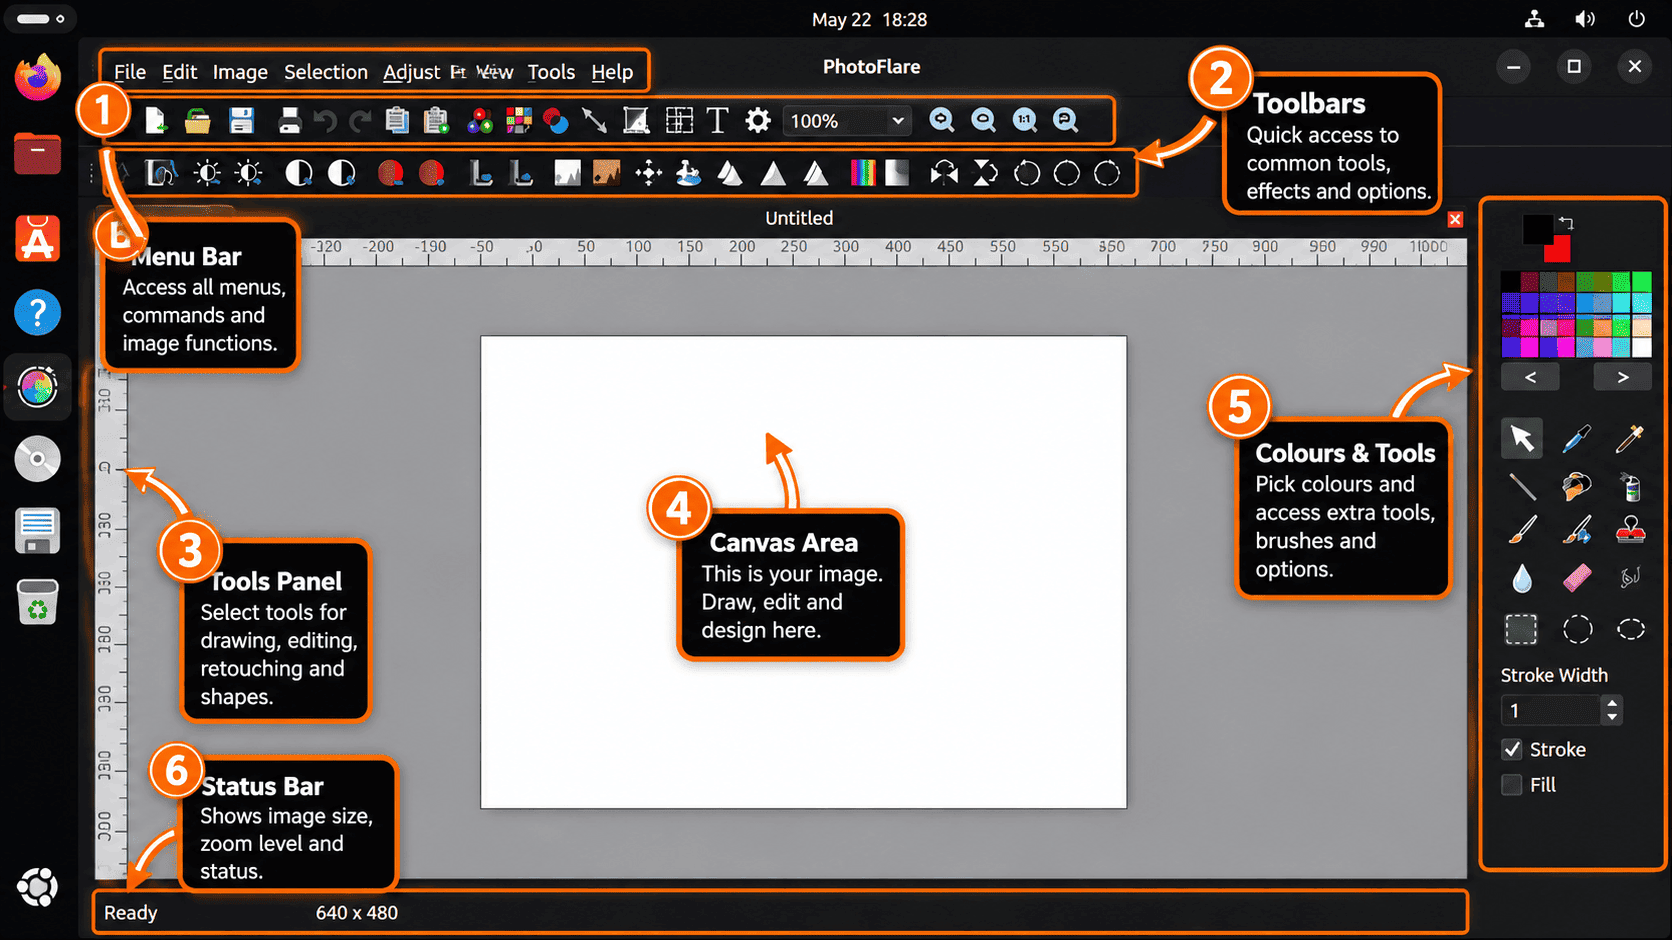Click the Stroke Width input field
The height and width of the screenshot is (940, 1672).
[1551, 710]
